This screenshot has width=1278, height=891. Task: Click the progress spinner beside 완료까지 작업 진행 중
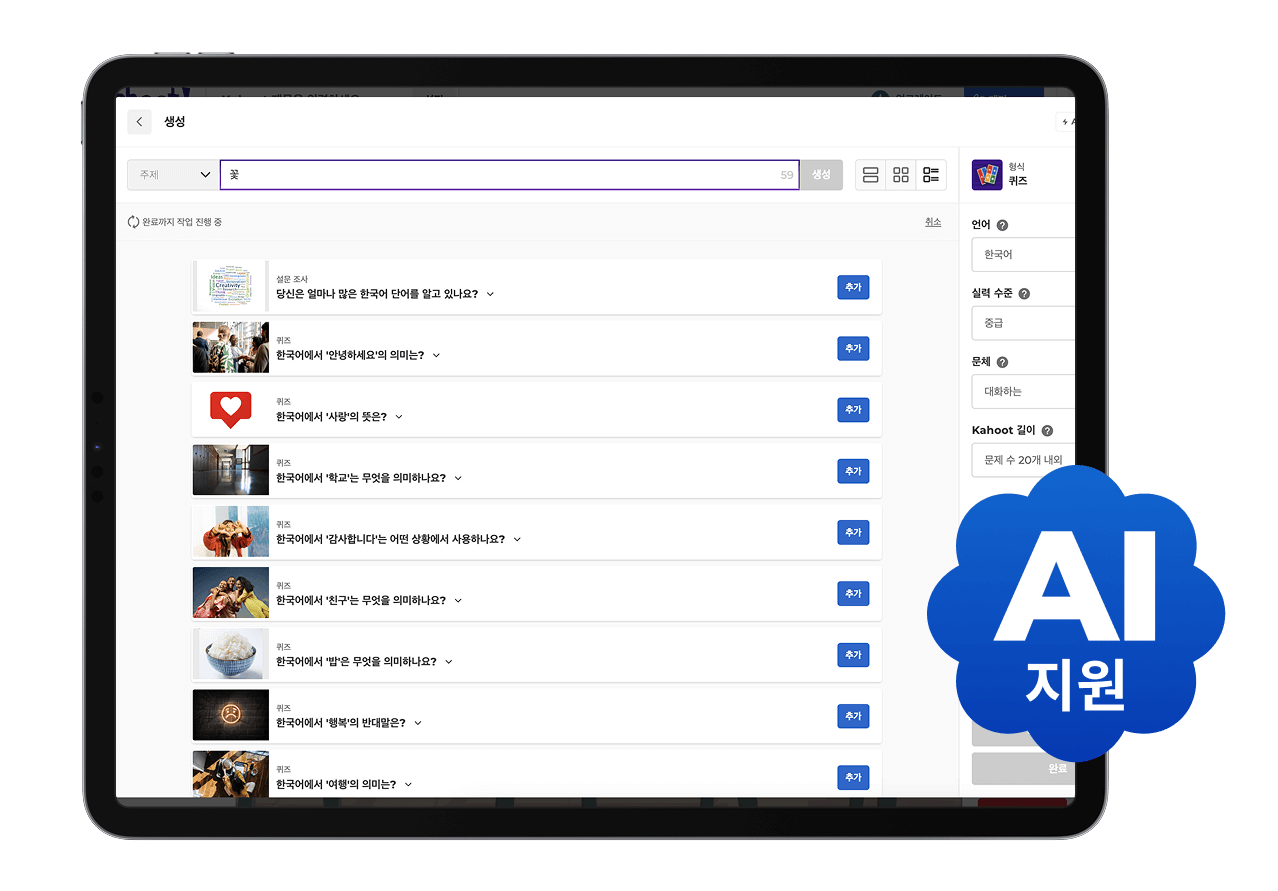pos(133,222)
